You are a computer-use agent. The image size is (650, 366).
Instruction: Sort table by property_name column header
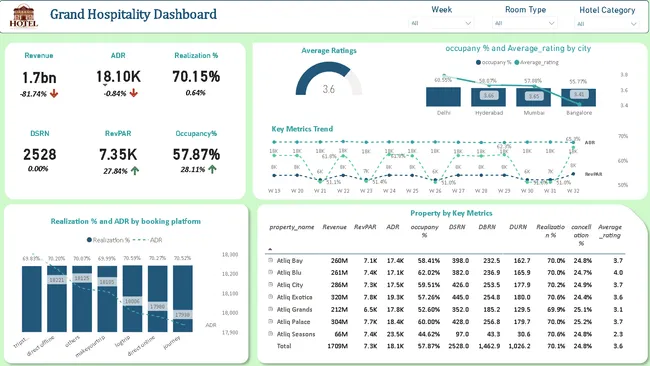[291, 227]
